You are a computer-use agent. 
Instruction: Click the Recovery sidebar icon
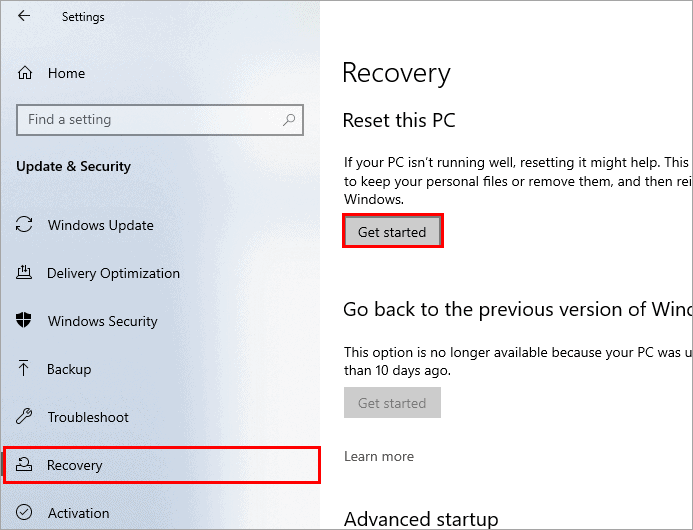coord(25,466)
